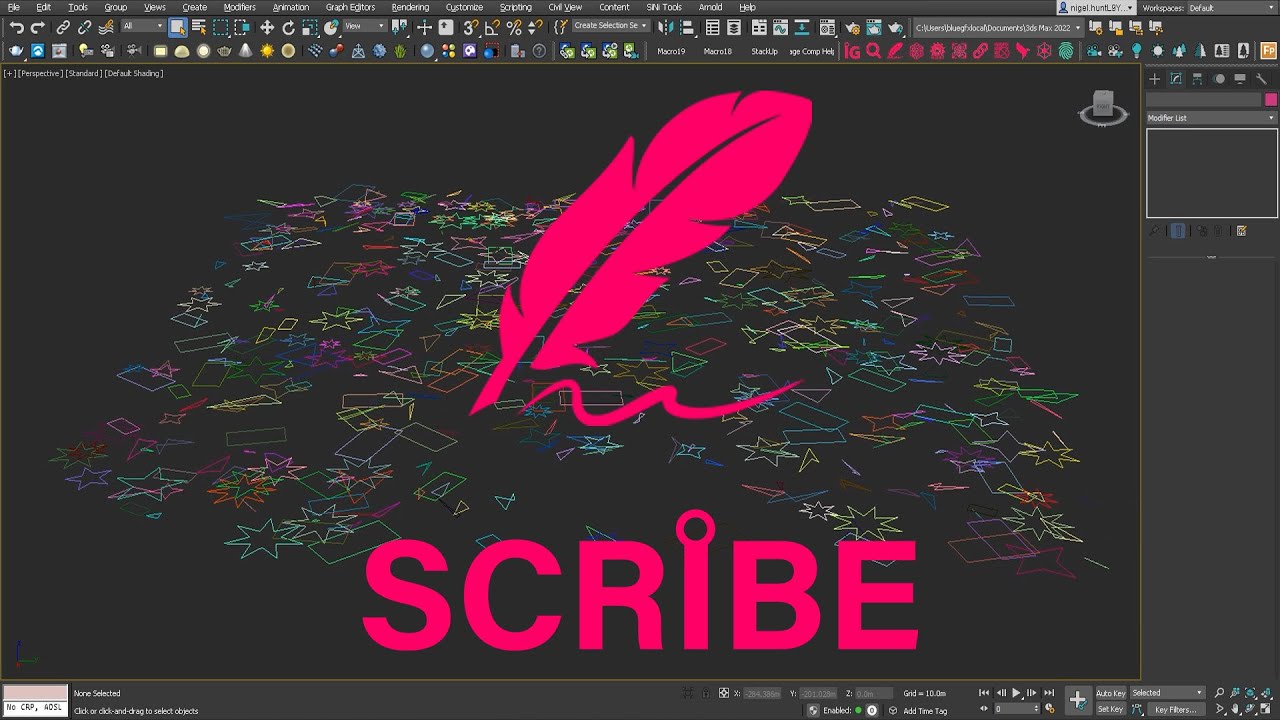Open the SiNi Tools menu
1280x720 pixels.
pyautogui.click(x=664, y=7)
